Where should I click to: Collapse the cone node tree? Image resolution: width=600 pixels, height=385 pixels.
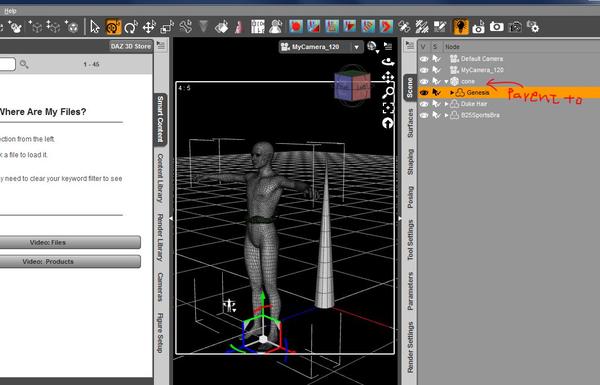coord(446,82)
